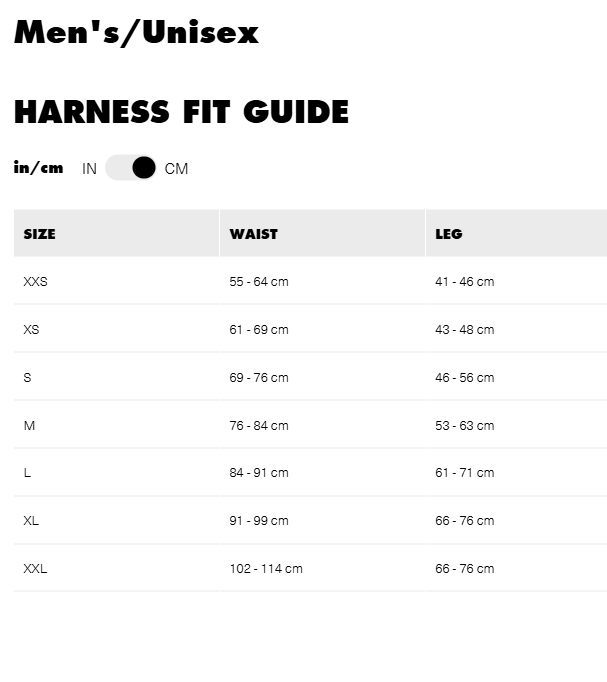Click the WAIST column header
Image resolution: width=607 pixels, height=682 pixels.
(254, 234)
